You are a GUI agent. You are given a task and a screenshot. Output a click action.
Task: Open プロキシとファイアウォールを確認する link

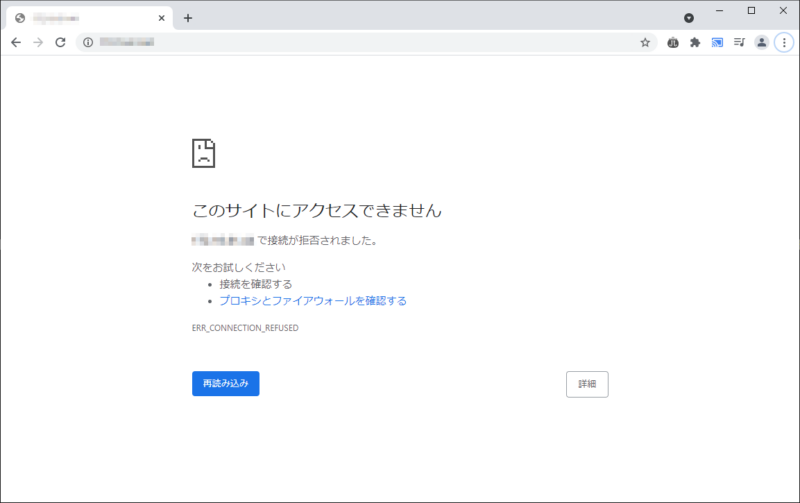point(313,301)
